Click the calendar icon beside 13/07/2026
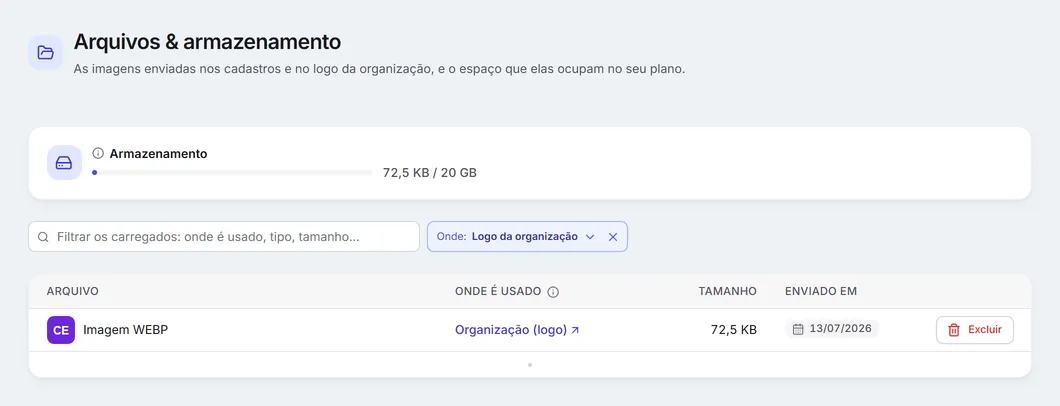Viewport: 1060px width, 406px height. (798, 329)
